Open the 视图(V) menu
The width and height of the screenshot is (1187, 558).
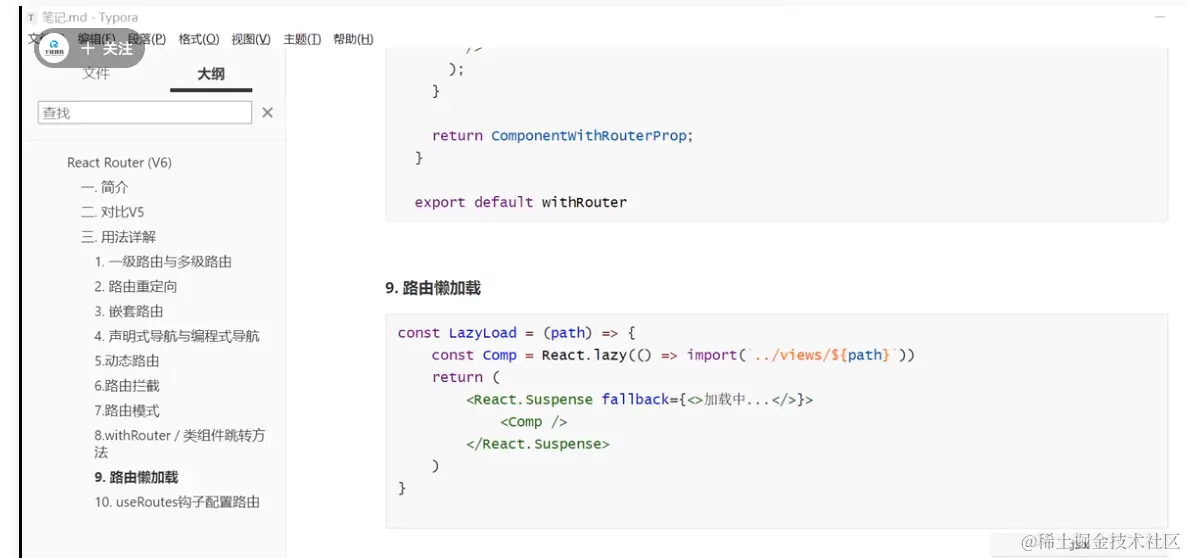point(250,39)
